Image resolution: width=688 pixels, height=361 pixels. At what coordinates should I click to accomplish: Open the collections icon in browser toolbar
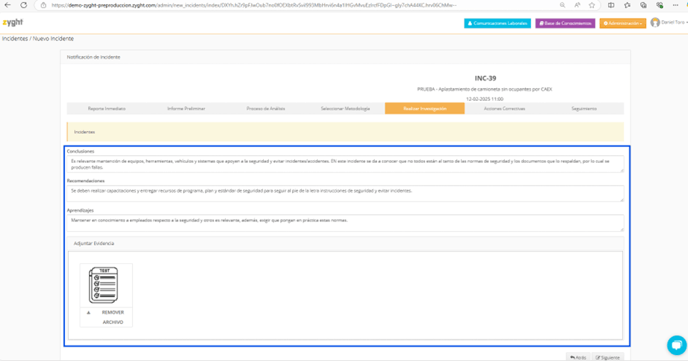pos(643,5)
